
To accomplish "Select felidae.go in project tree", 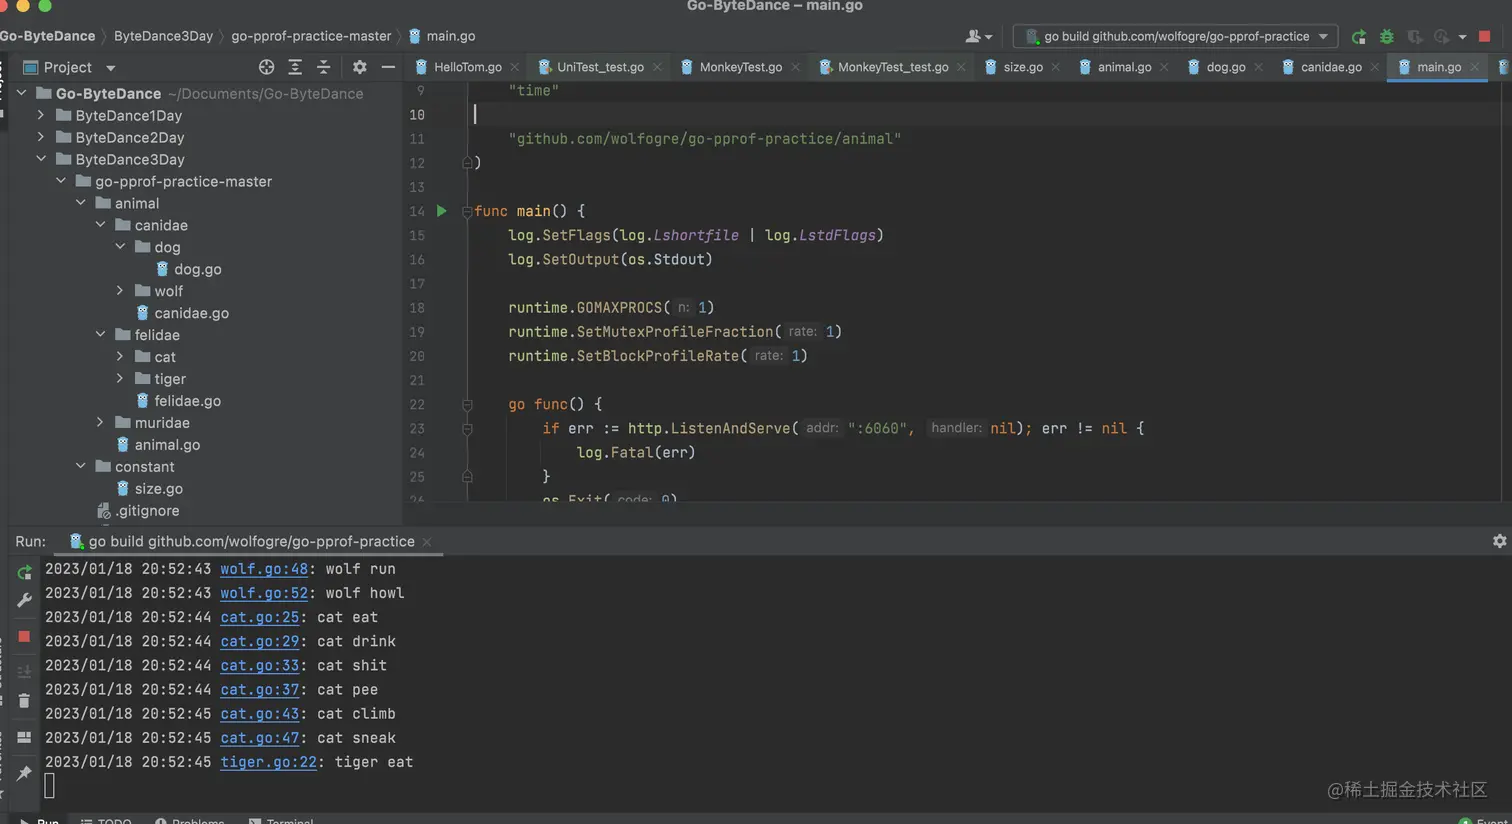I will point(187,401).
